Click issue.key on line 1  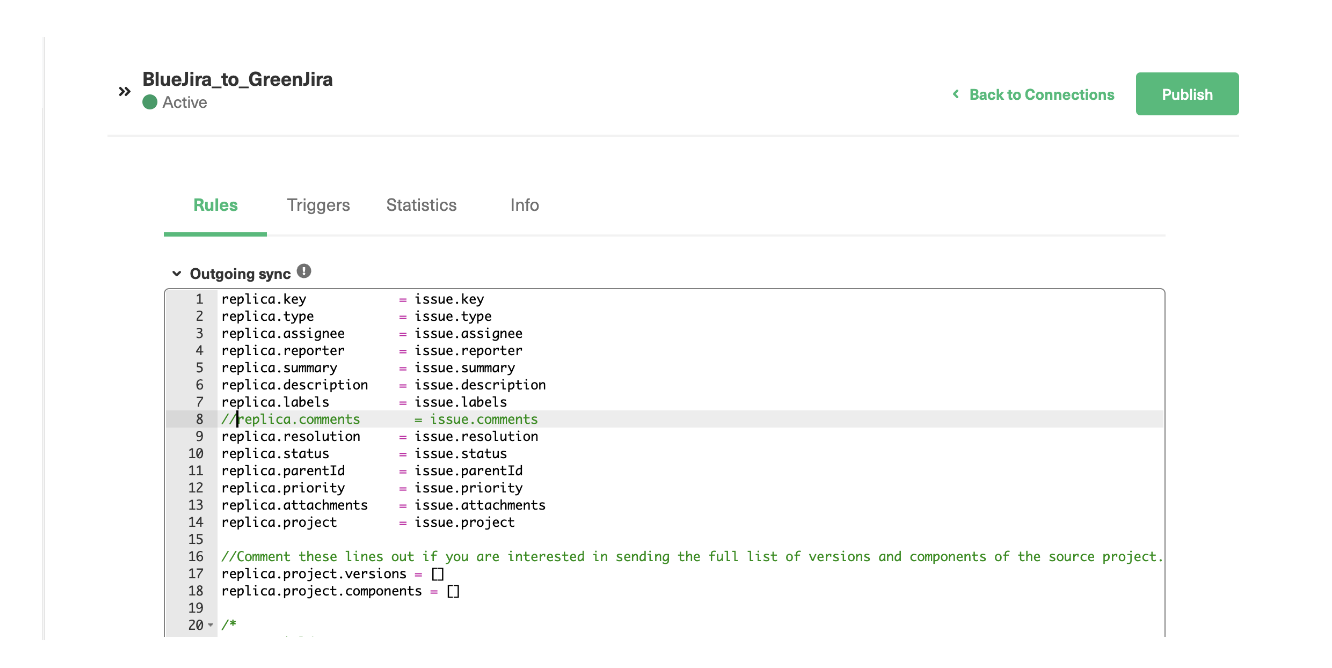[x=449, y=299]
